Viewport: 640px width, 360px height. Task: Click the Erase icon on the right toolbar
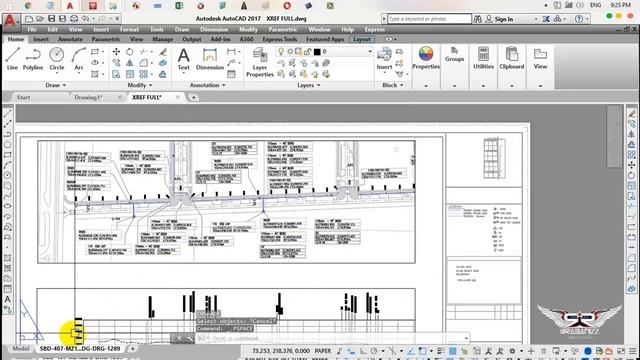(631, 113)
